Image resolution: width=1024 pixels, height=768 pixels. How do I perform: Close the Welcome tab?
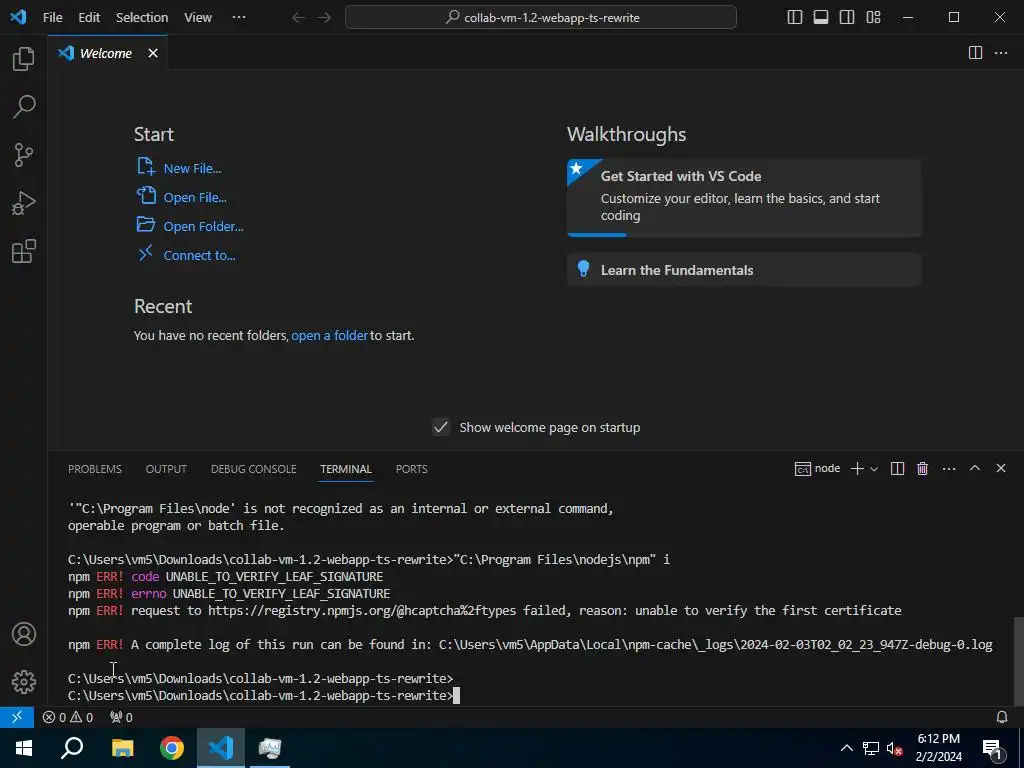pyautogui.click(x=153, y=53)
